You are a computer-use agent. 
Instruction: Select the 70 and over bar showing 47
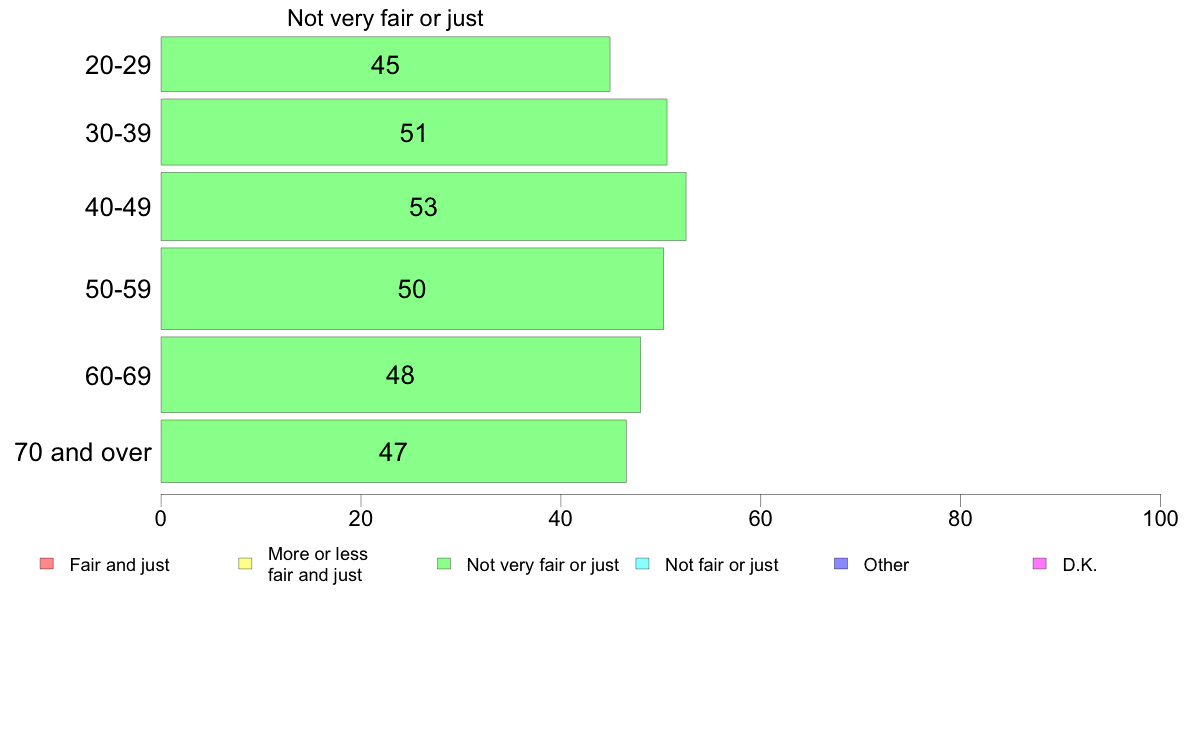pos(393,451)
